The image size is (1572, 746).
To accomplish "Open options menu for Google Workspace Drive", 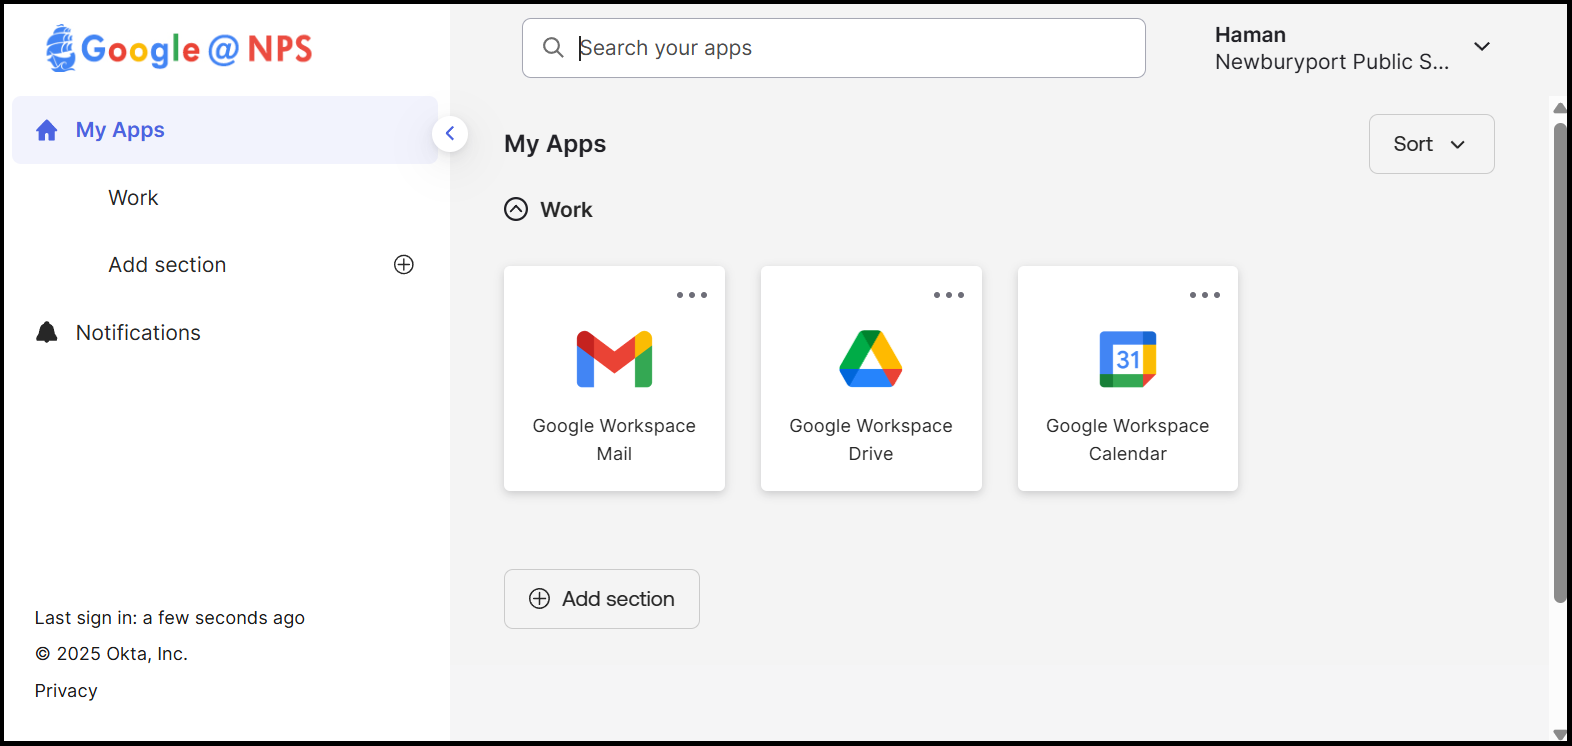I will pyautogui.click(x=949, y=295).
